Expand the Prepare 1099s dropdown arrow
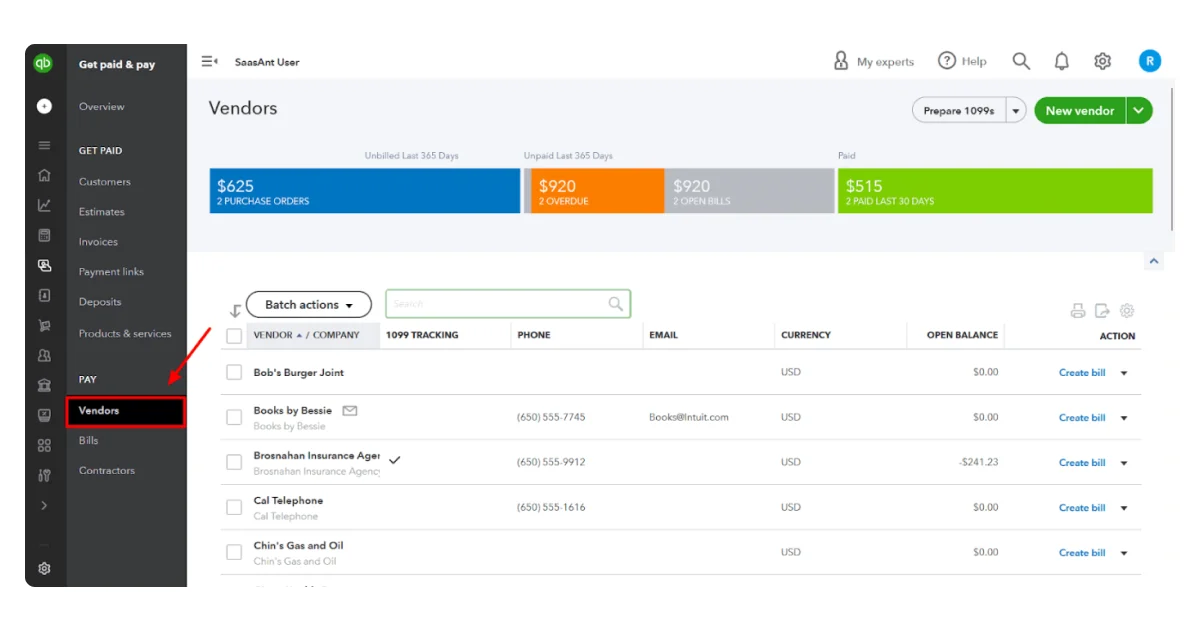Screen dimensions: 1200x630 (x=1017, y=111)
